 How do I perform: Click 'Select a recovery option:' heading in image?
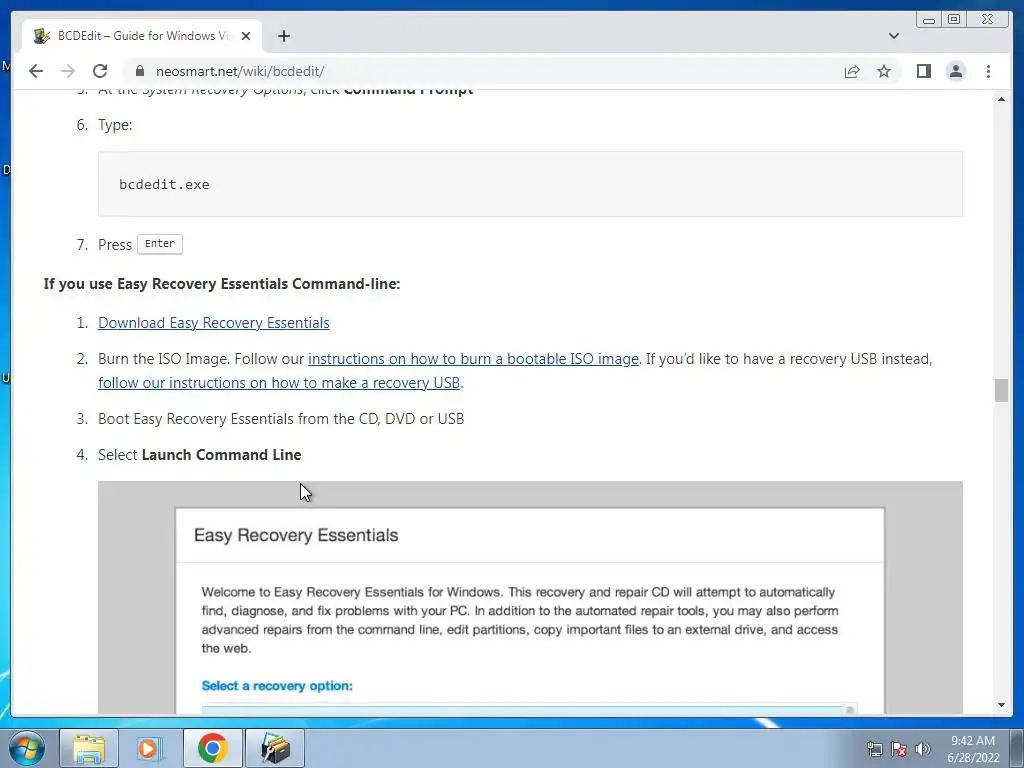277,686
